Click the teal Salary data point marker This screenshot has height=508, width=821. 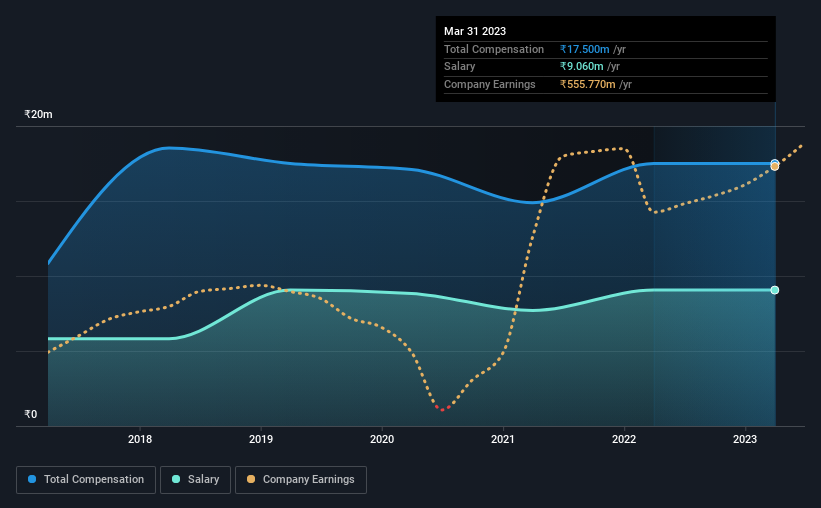coord(774,290)
